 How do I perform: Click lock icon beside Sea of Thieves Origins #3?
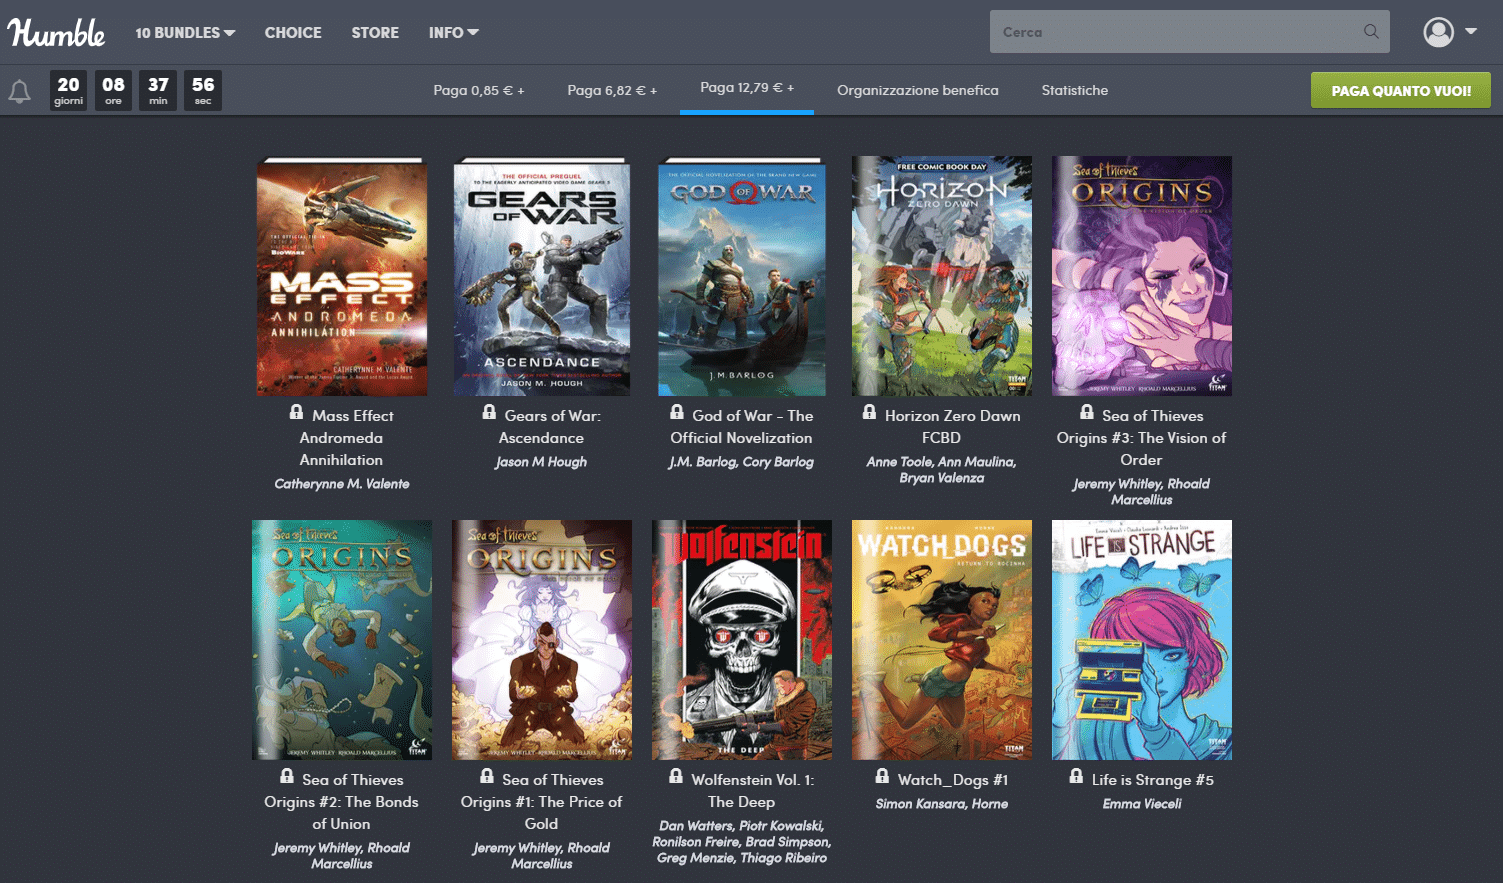pos(1087,412)
